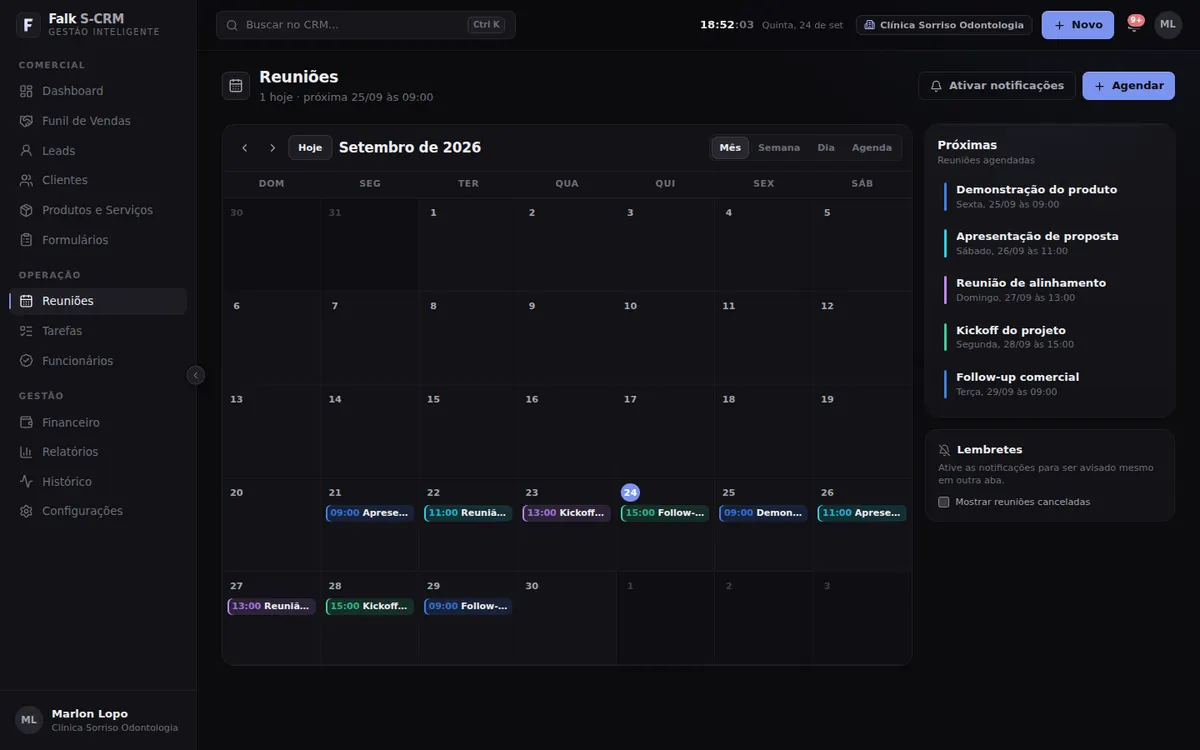Click the Agendar button
Image resolution: width=1200 pixels, height=750 pixels.
tap(1129, 86)
